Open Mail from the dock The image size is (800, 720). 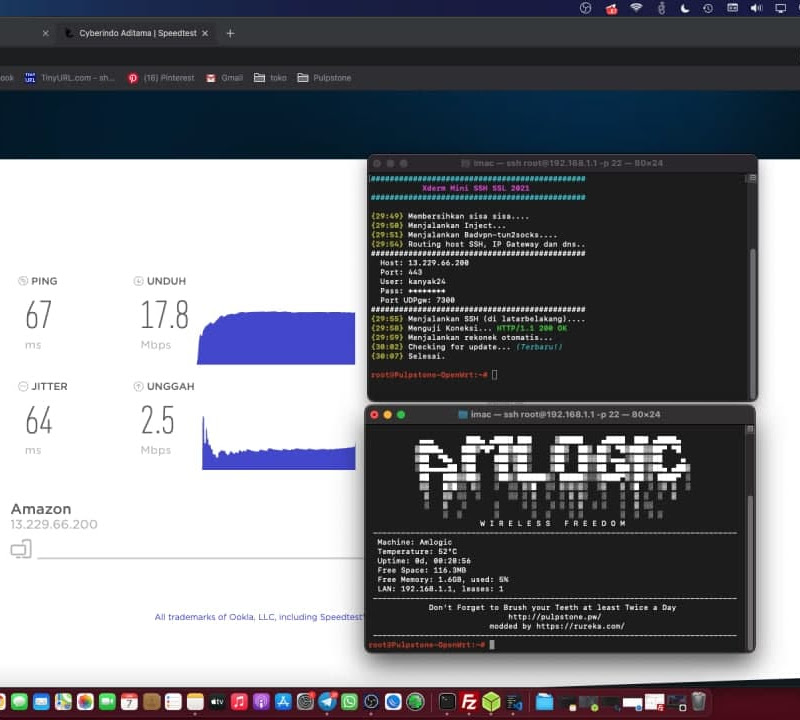coord(41,702)
